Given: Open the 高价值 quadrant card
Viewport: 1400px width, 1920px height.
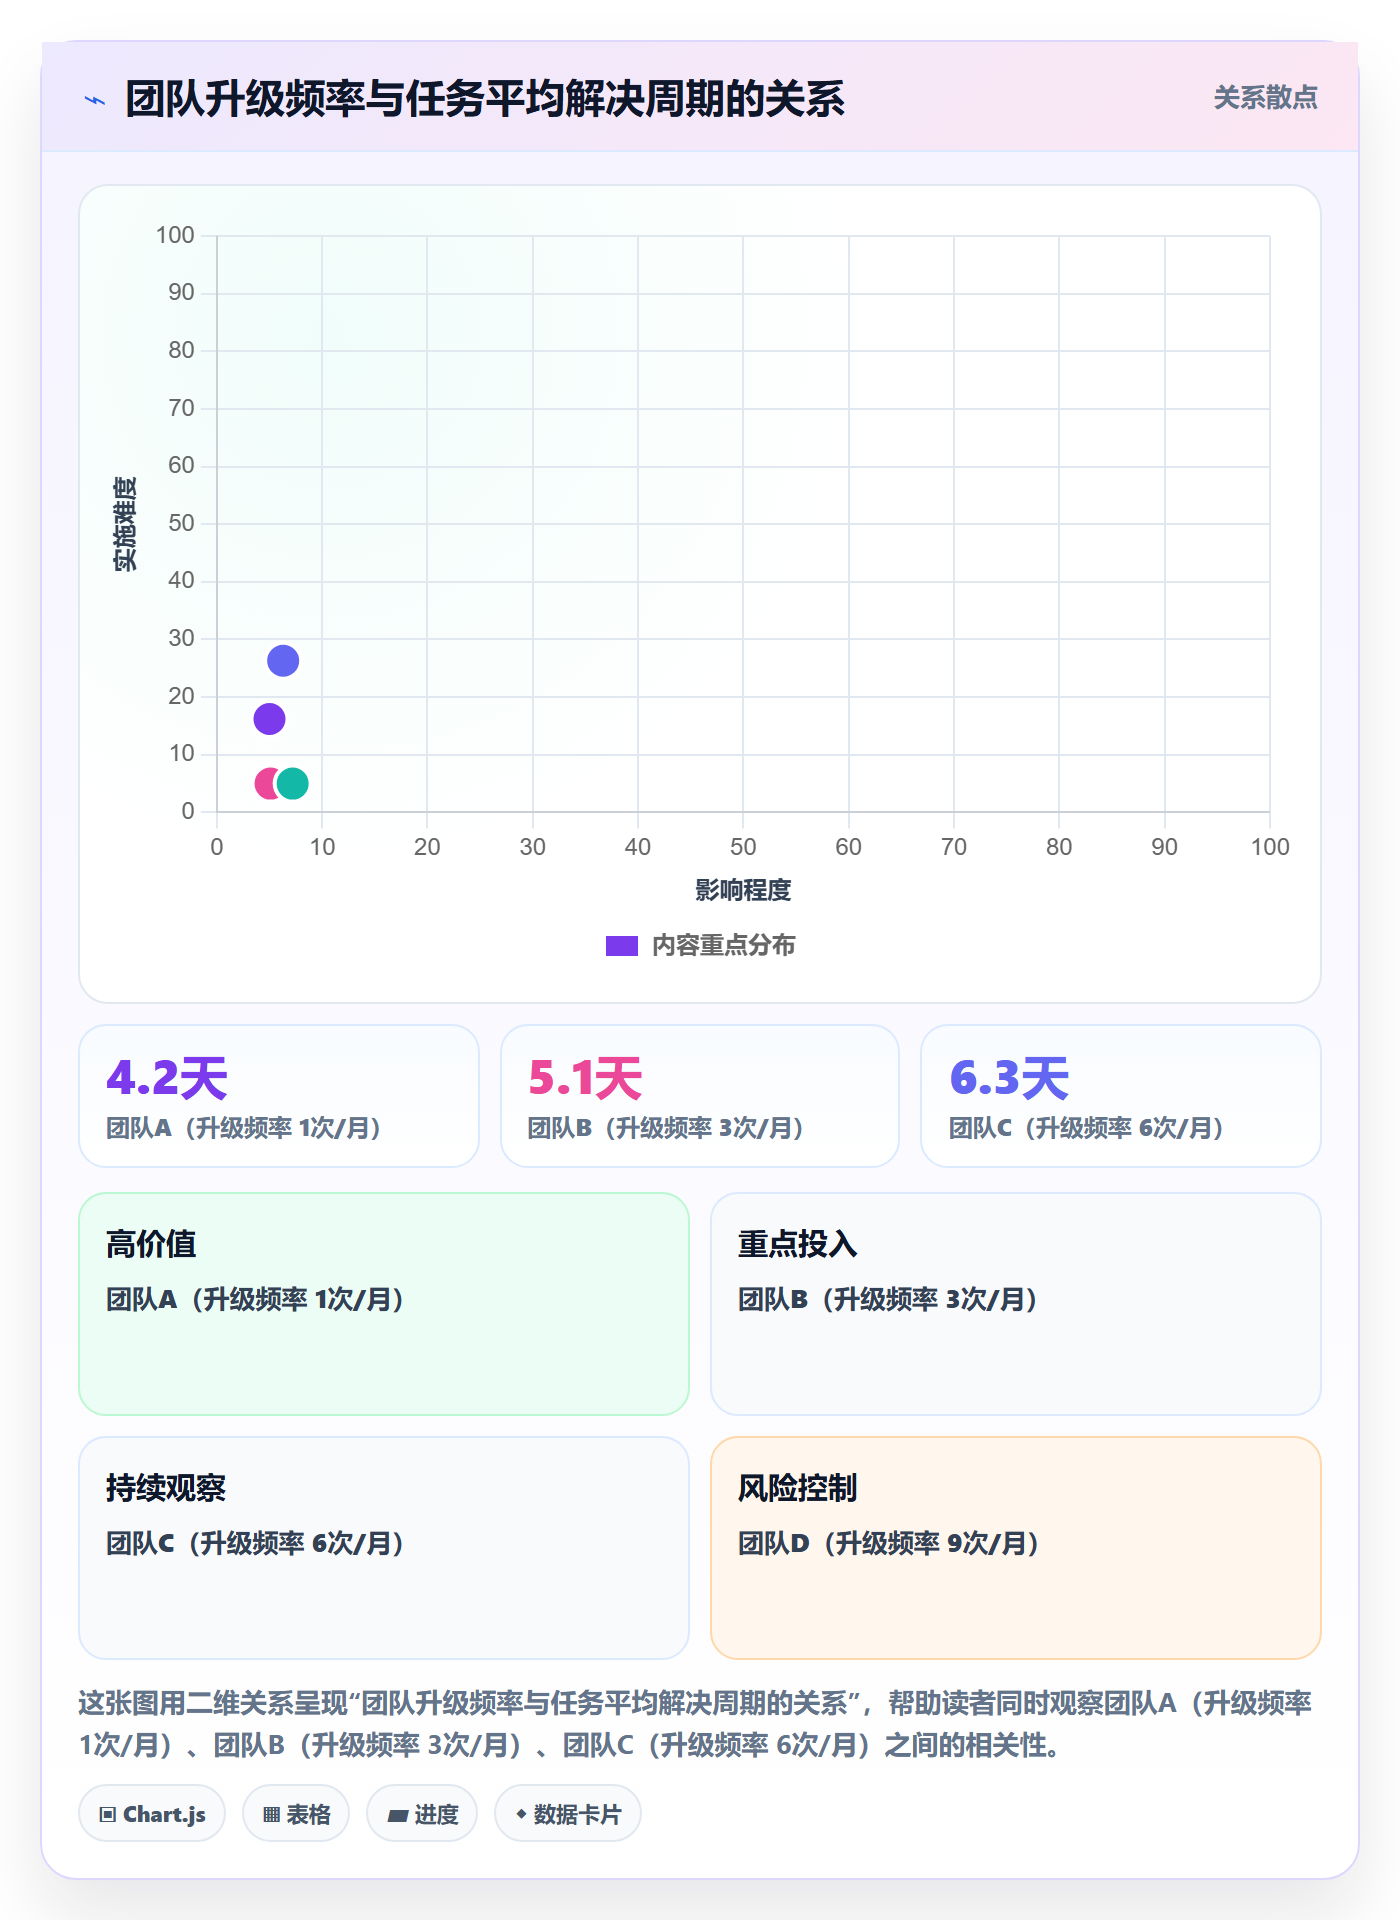Looking at the screenshot, I should 384,1304.
